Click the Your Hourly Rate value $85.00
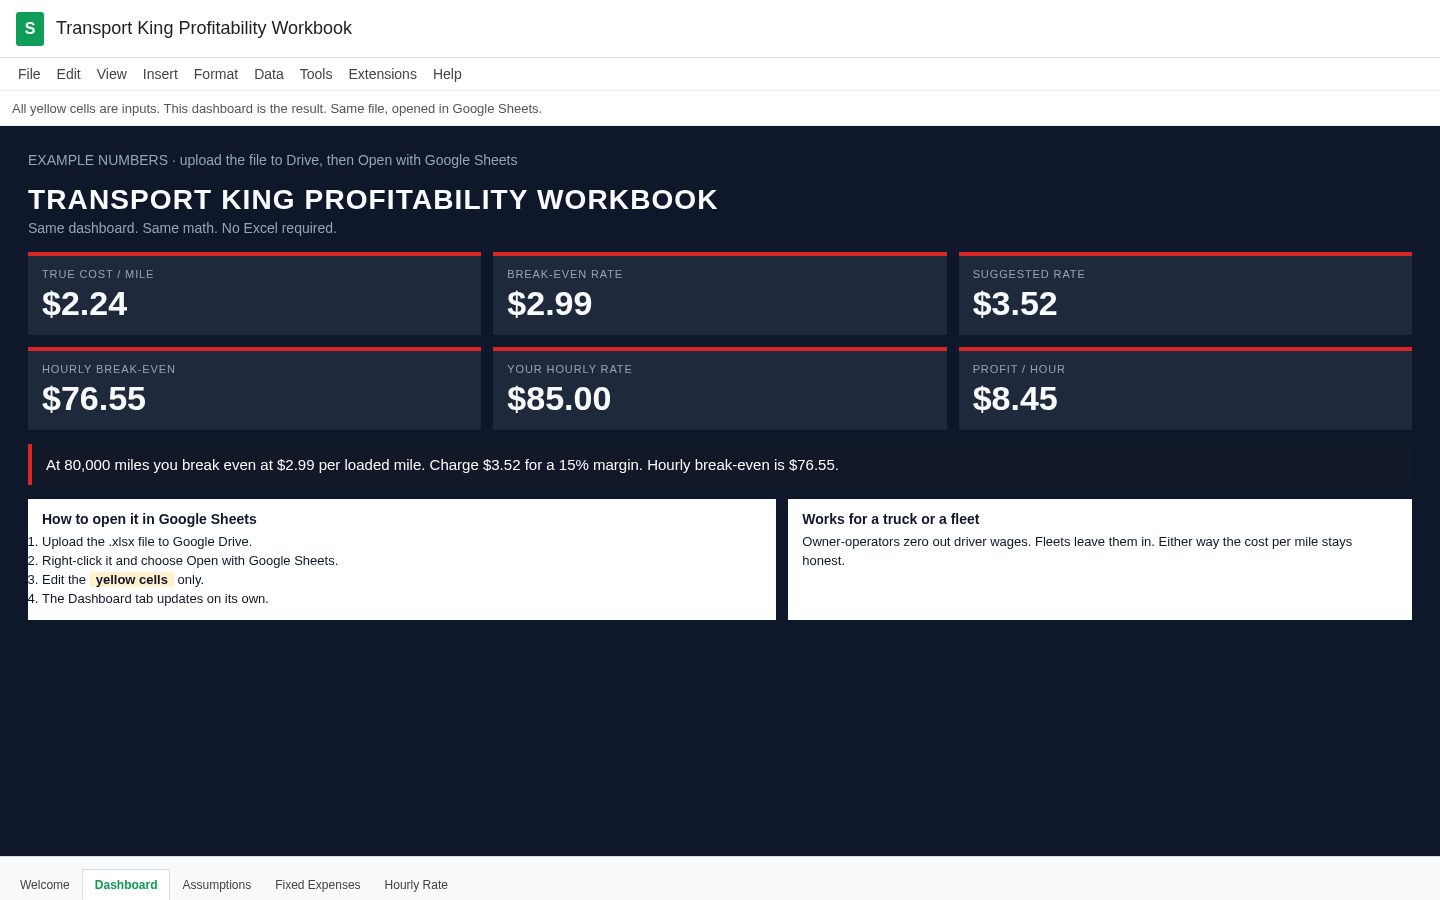The height and width of the screenshot is (900, 1440). (559, 399)
